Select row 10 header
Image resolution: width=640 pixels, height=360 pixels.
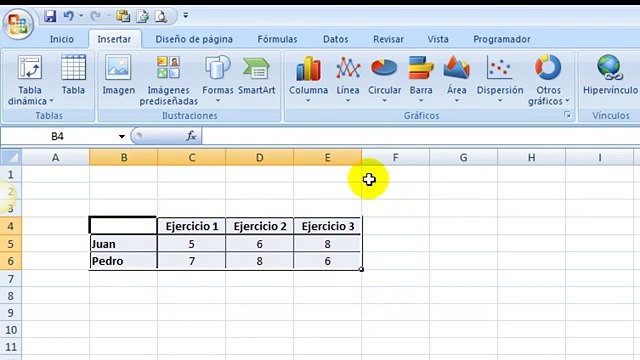[x=11, y=330]
